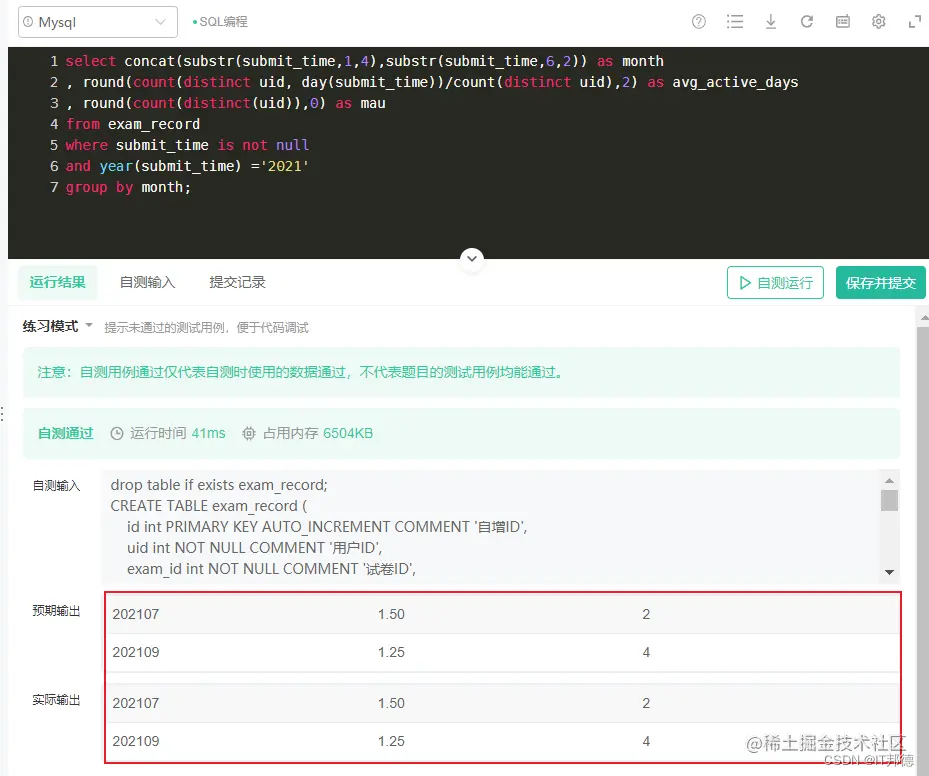The image size is (929, 776).
Task: Click the self-test input scrollbar thumb
Action: (x=889, y=500)
